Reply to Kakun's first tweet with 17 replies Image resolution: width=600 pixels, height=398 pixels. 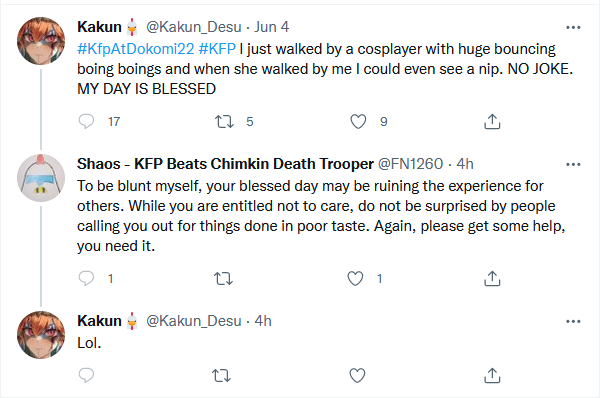86,121
